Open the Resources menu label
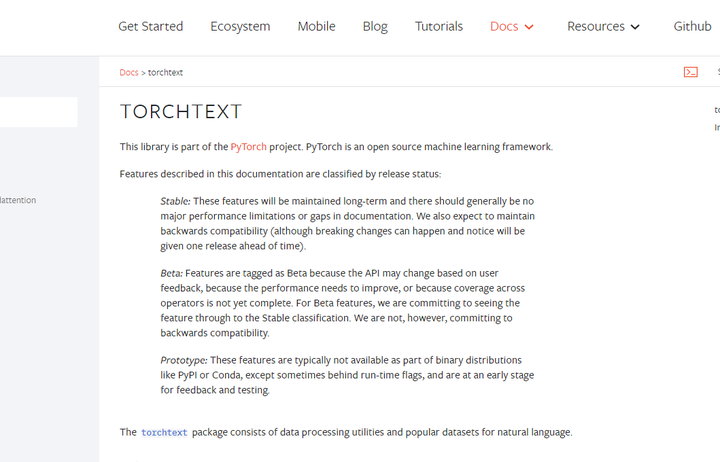This screenshot has width=720, height=462. 595,26
